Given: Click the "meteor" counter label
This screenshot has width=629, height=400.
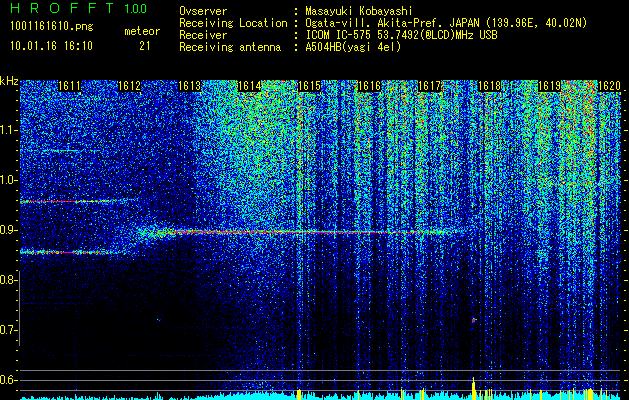Looking at the screenshot, I should tap(142, 31).
